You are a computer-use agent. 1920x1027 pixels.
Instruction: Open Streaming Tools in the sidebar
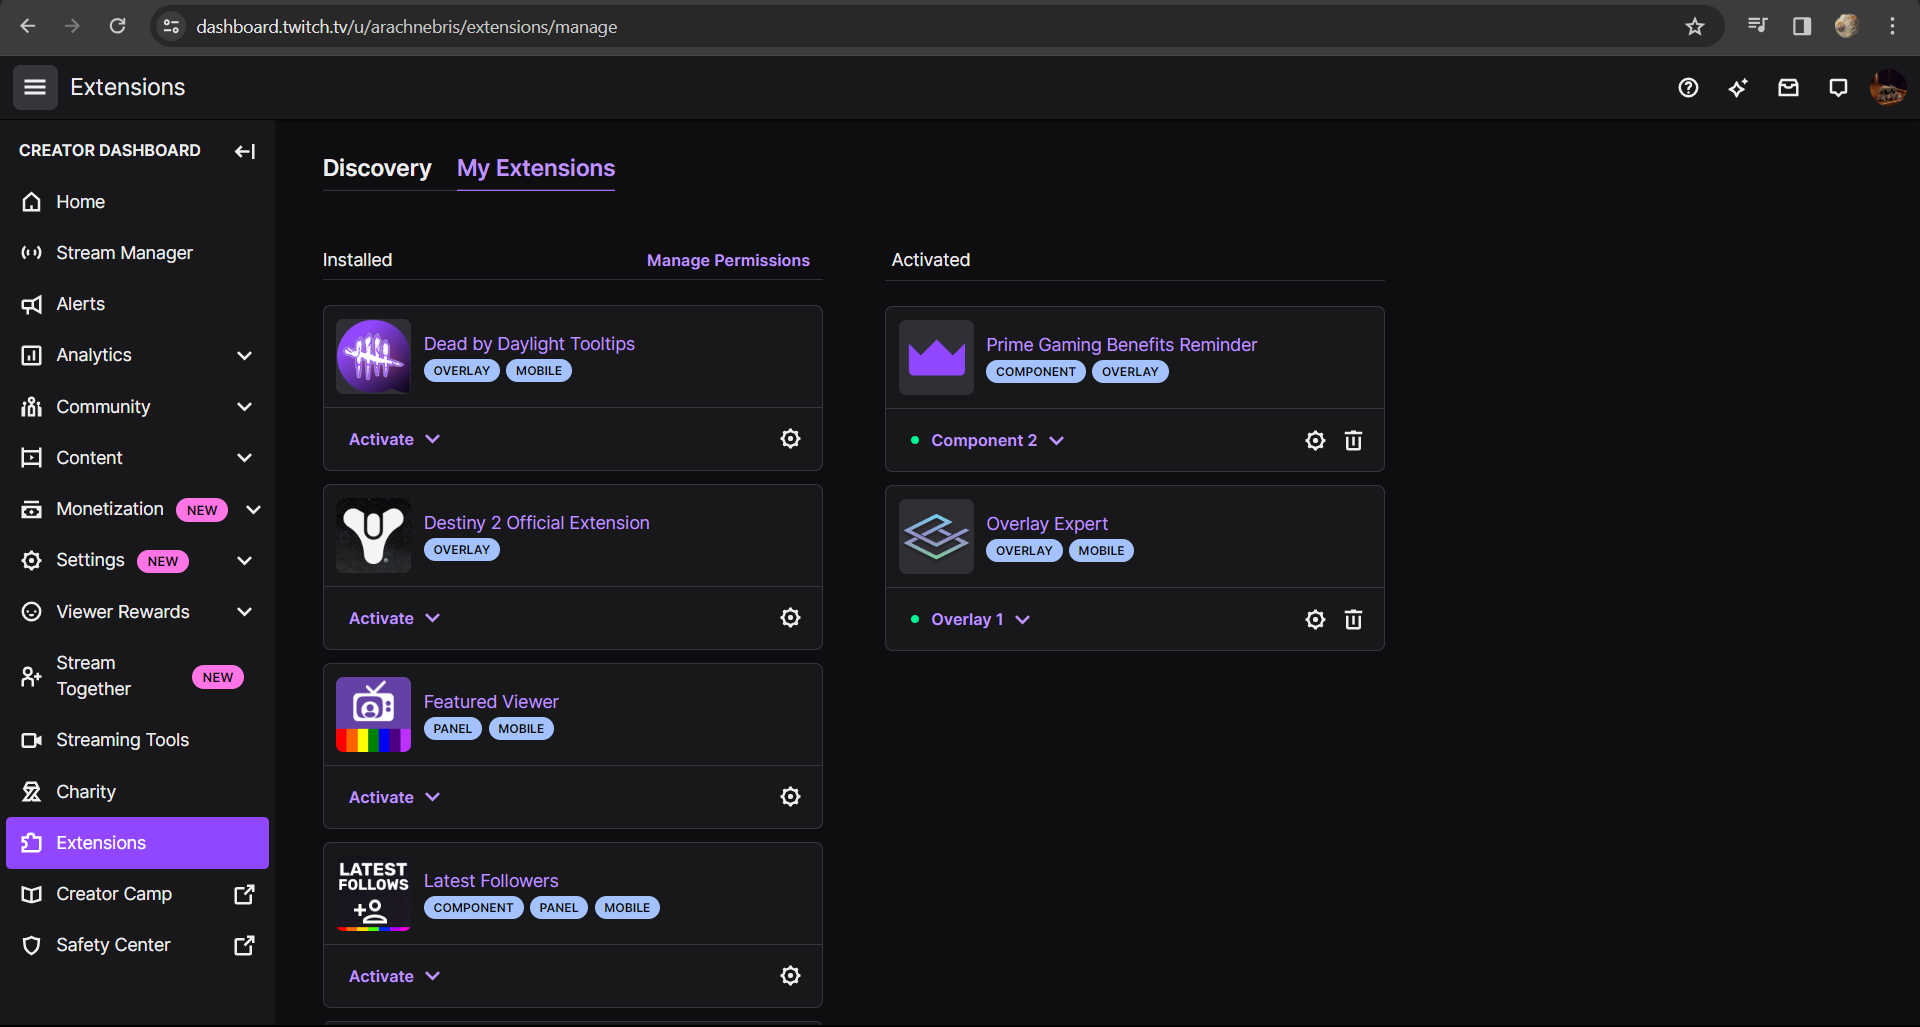click(137, 740)
